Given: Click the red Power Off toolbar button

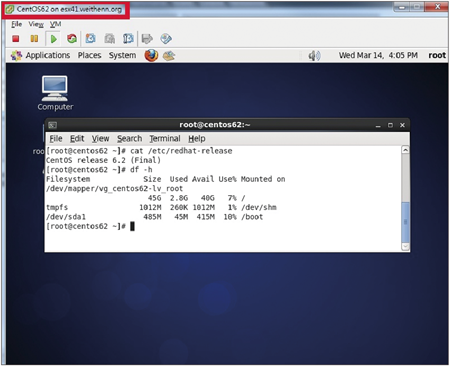Looking at the screenshot, I should coord(16,39).
